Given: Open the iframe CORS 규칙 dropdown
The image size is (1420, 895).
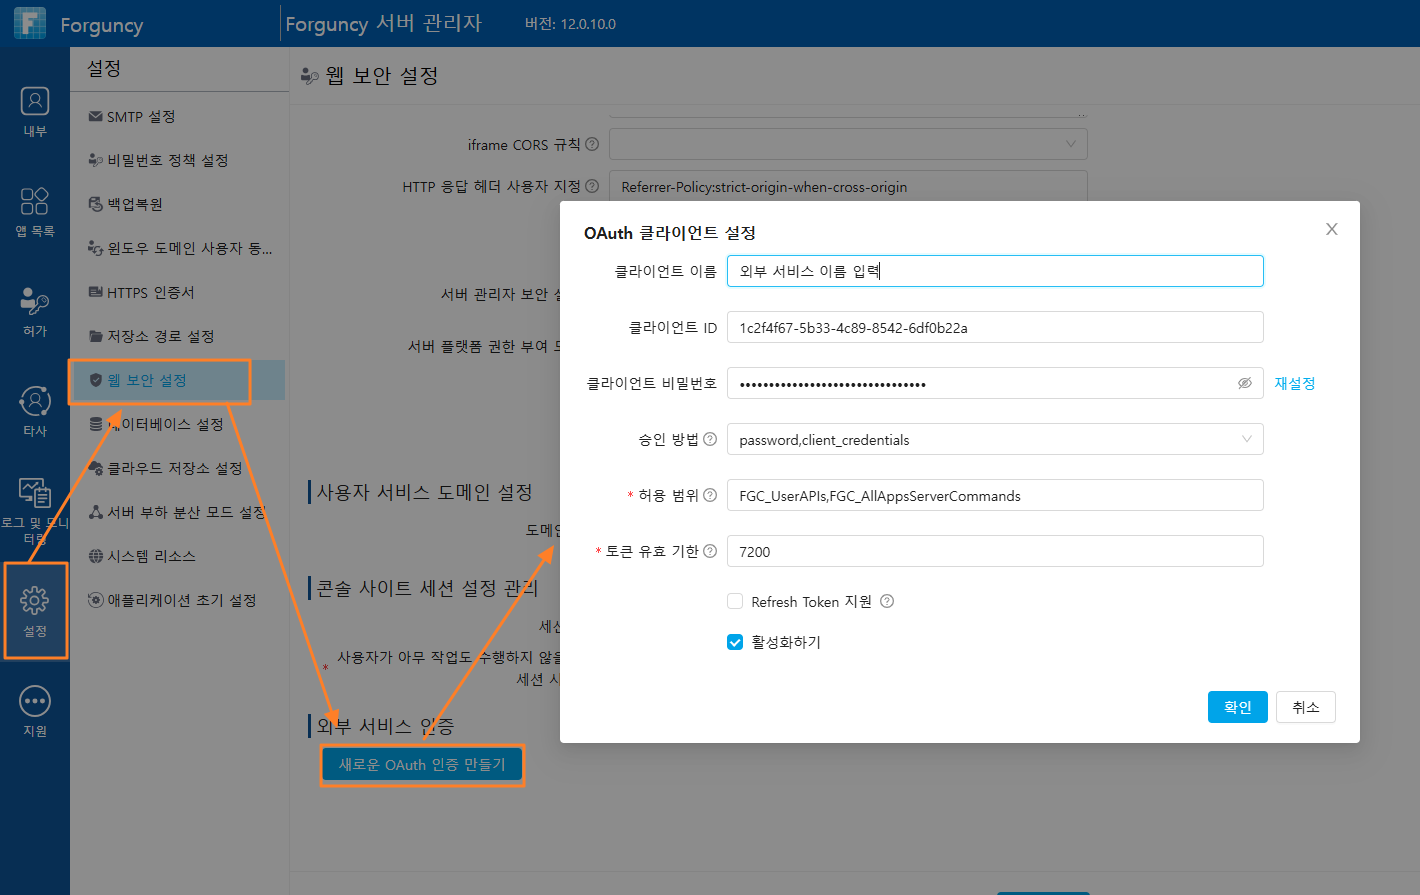Looking at the screenshot, I should click(848, 144).
